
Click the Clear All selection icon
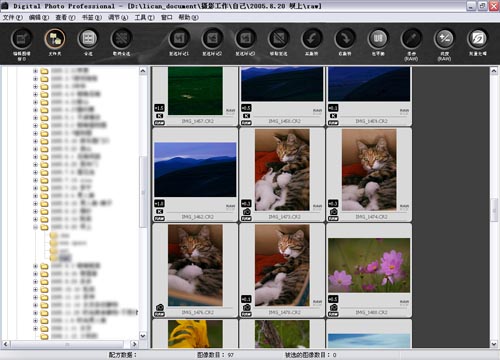click(121, 39)
